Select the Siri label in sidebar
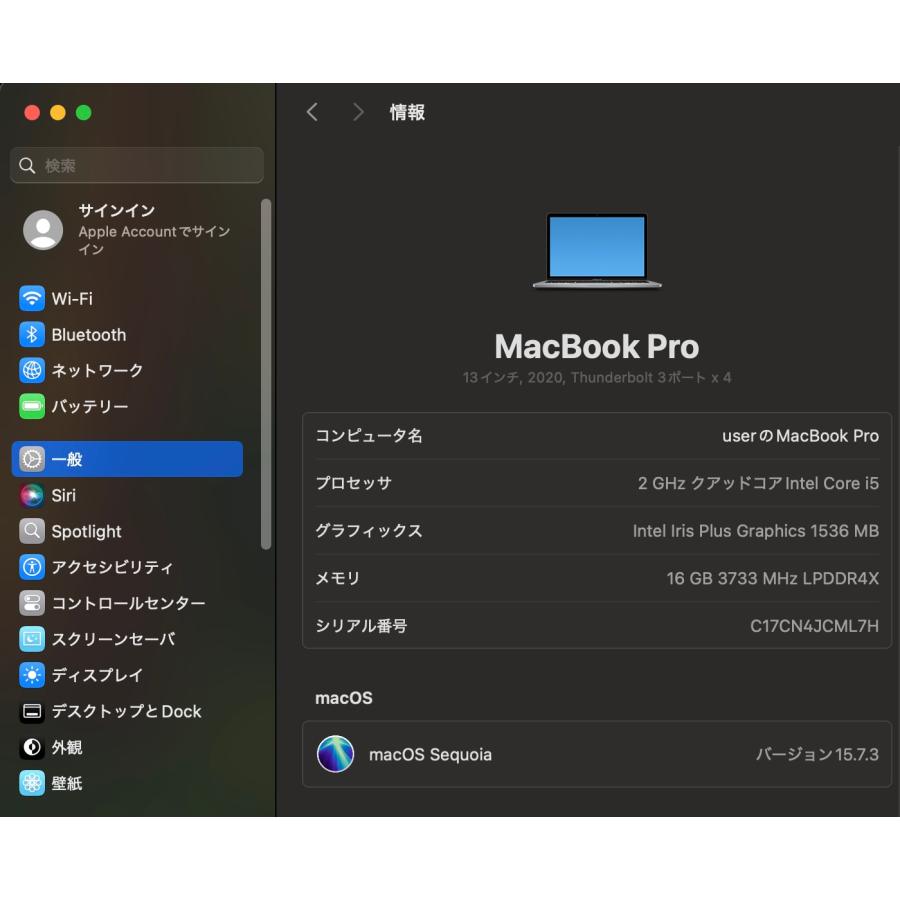Image resolution: width=900 pixels, height=900 pixels. click(64, 496)
